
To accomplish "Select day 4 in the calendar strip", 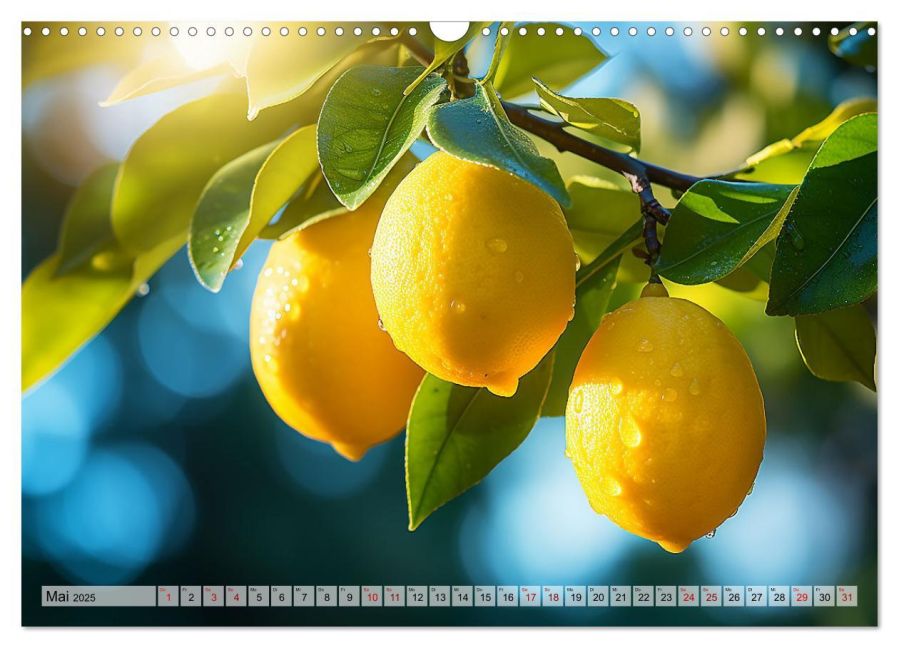I will [x=236, y=597].
